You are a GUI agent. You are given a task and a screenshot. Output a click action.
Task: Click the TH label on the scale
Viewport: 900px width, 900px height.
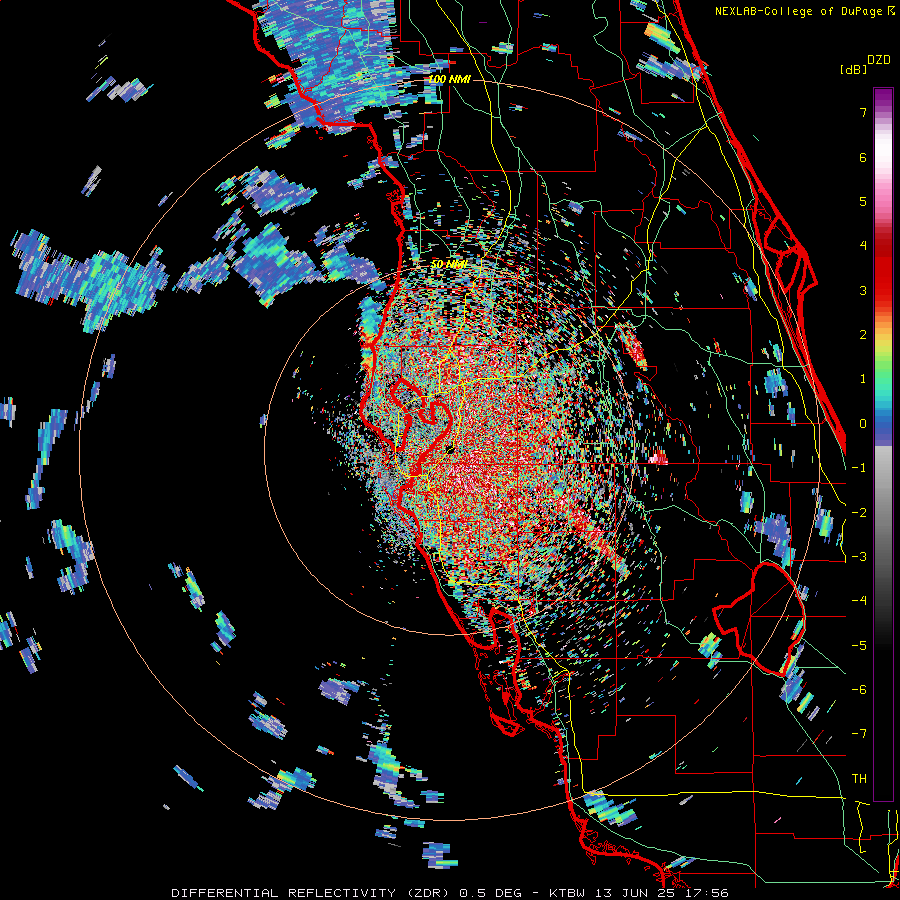click(x=859, y=779)
